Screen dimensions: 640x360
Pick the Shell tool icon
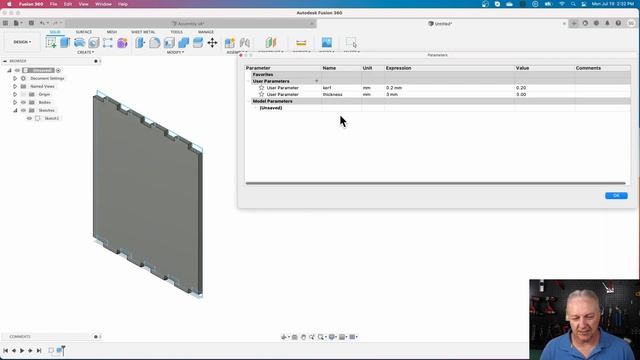click(x=169, y=42)
